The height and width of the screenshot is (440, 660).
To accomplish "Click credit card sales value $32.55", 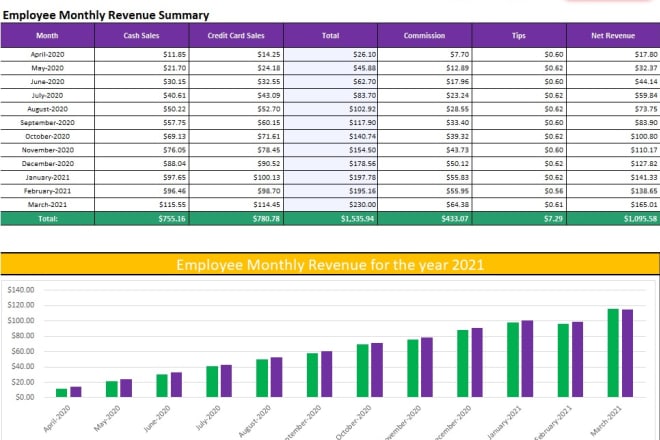I will 269,82.
